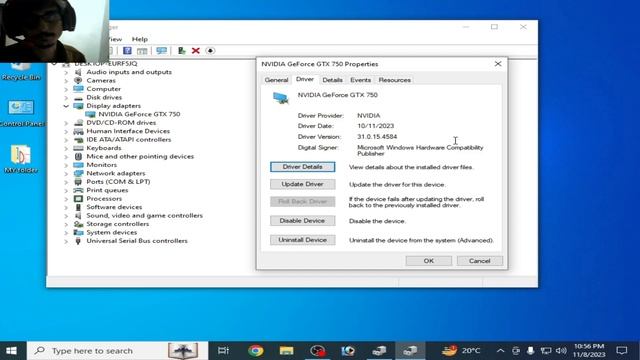Open File Explorer from the taskbar
The image size is (640, 360).
(x=287, y=351)
